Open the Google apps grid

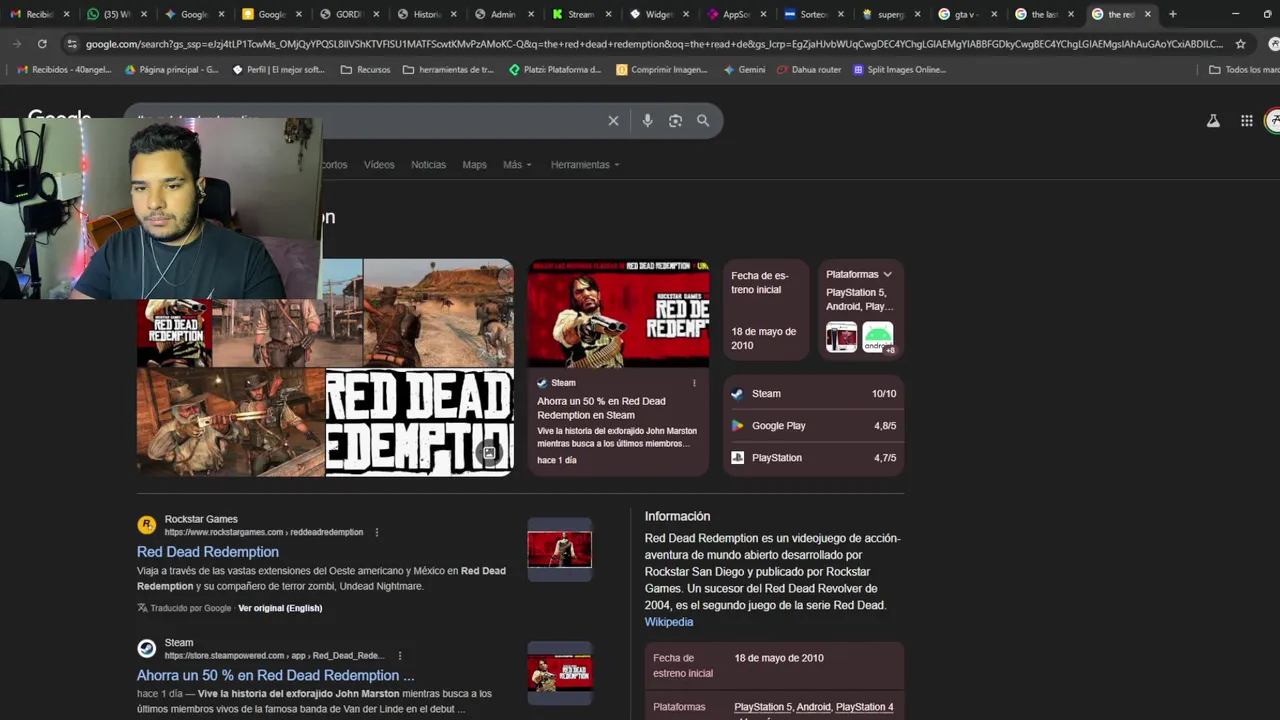(1246, 121)
